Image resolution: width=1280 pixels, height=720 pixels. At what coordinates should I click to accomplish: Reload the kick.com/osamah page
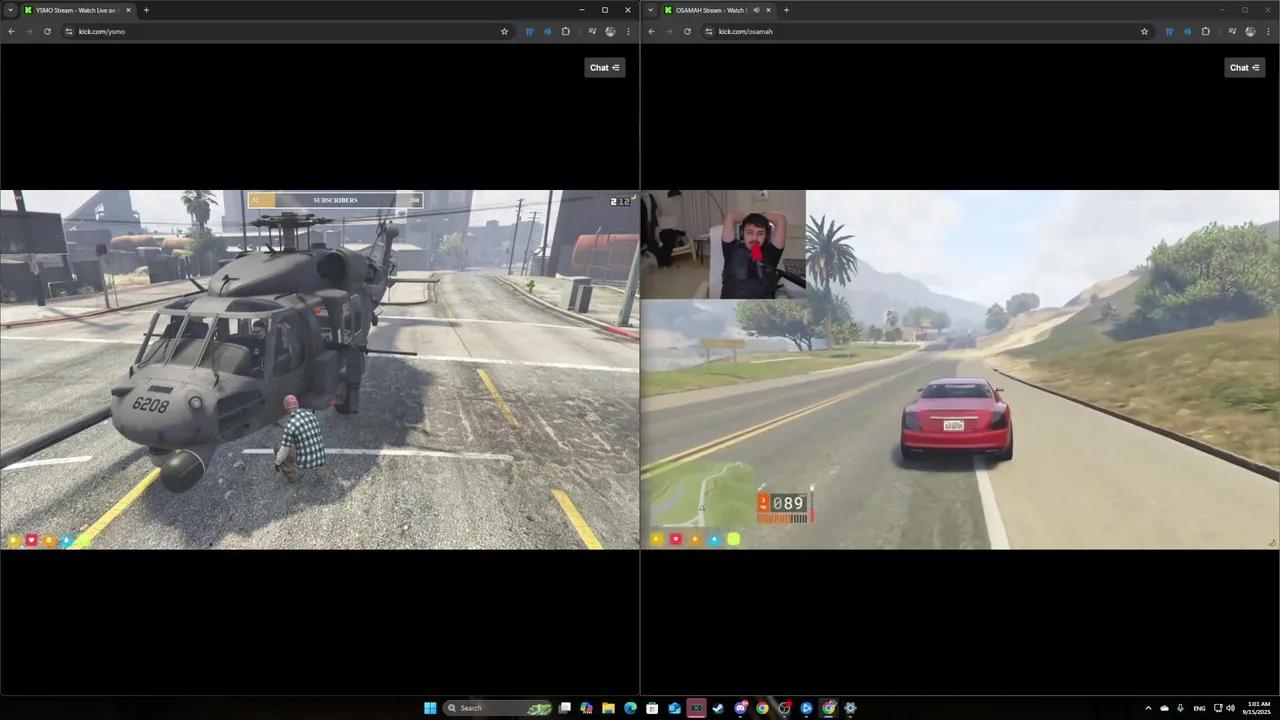pyautogui.click(x=687, y=31)
